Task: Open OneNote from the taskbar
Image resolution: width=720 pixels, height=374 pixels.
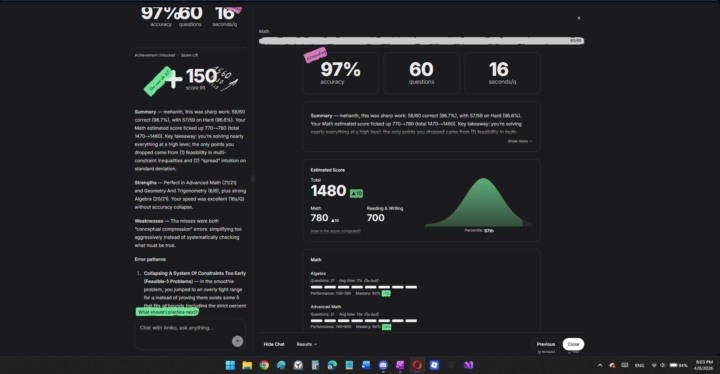Action: tap(400, 365)
